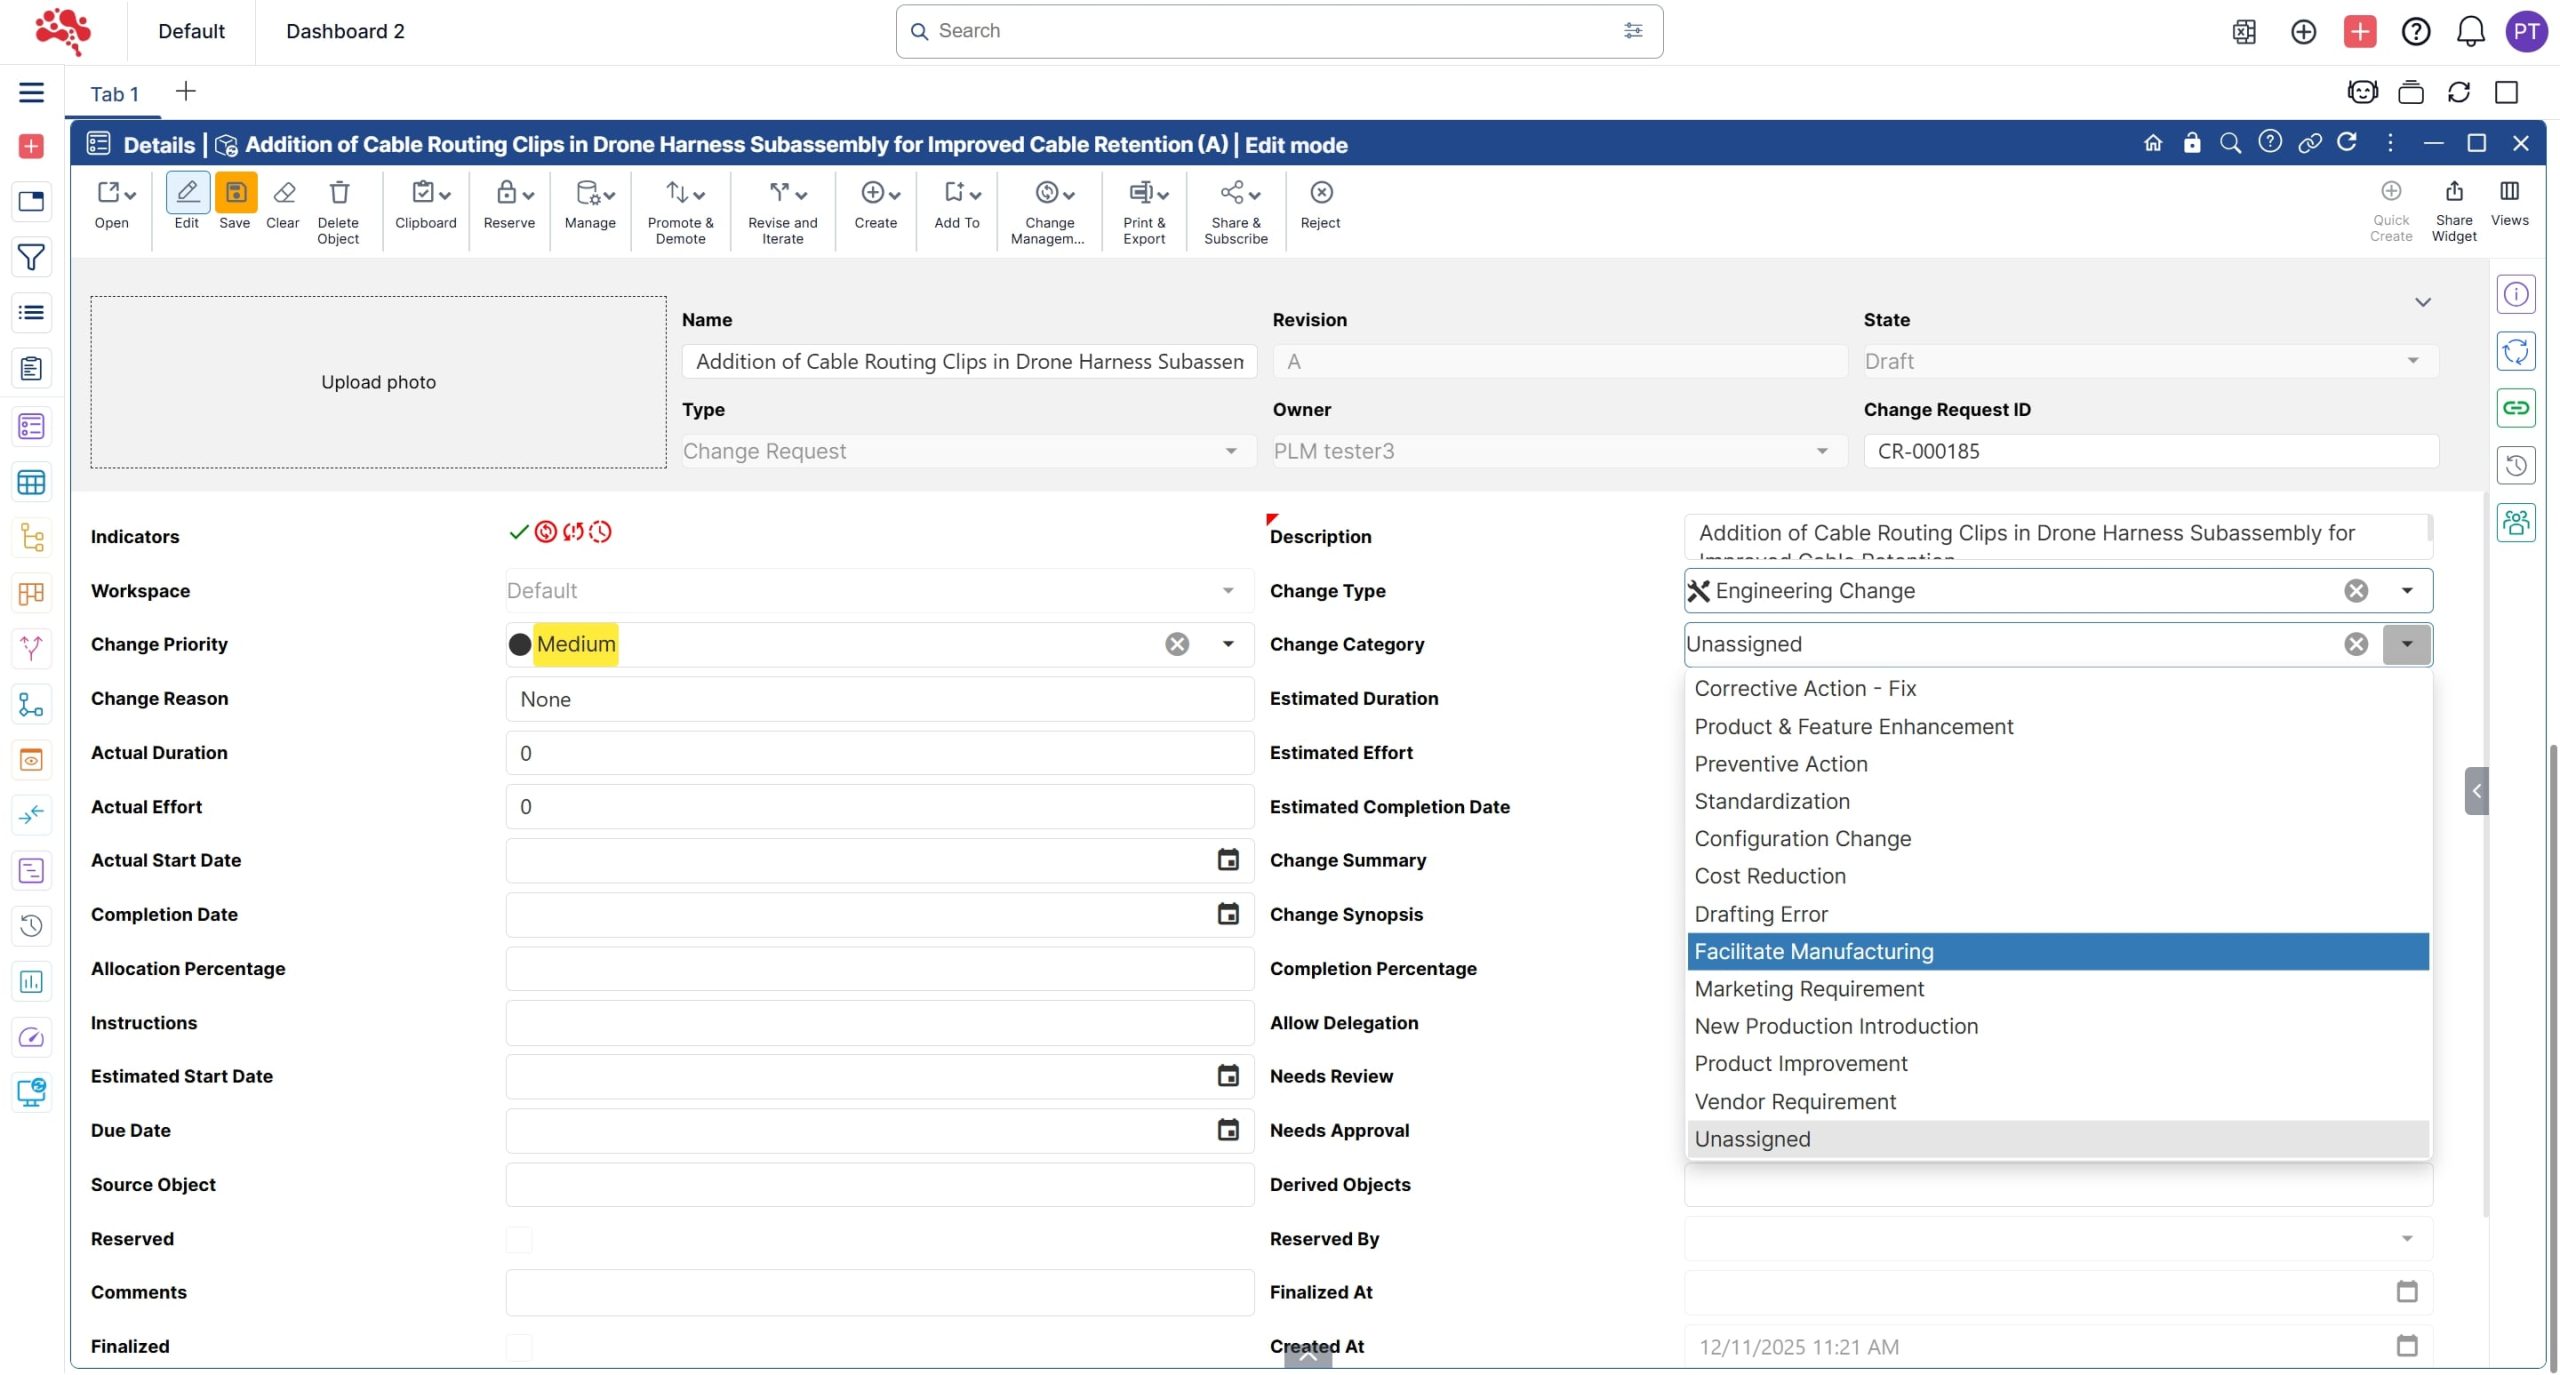Open the history icon in right panel
Viewport: 2560px width, 1375px height.
click(x=2515, y=465)
